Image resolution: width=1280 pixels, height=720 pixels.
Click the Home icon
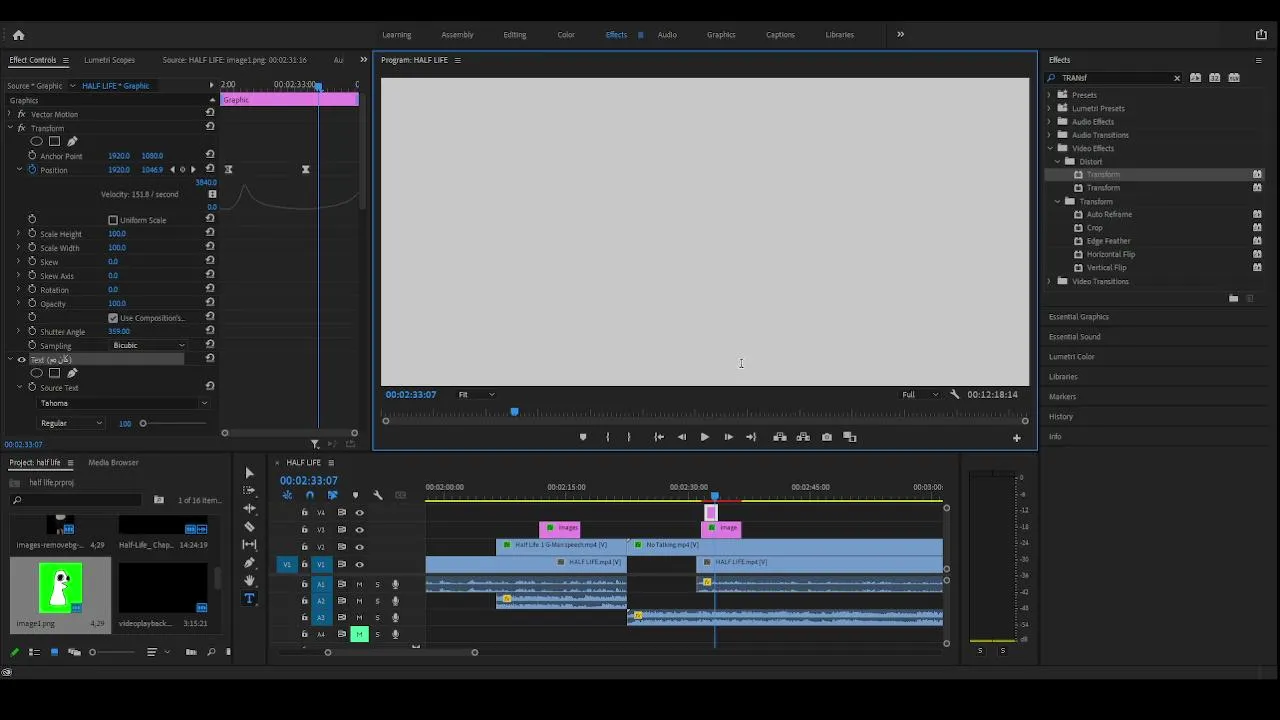point(18,35)
